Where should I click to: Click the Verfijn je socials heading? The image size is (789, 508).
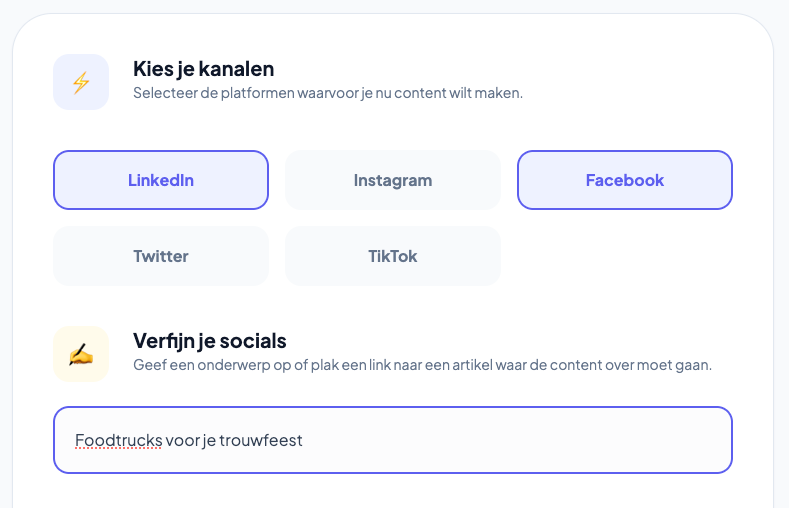[209, 341]
